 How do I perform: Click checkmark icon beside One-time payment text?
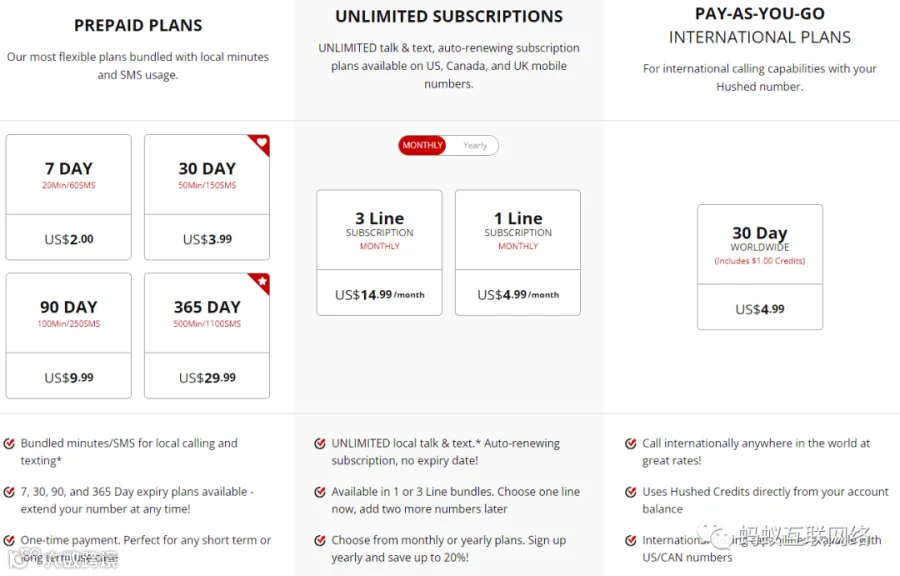pyautogui.click(x=9, y=540)
